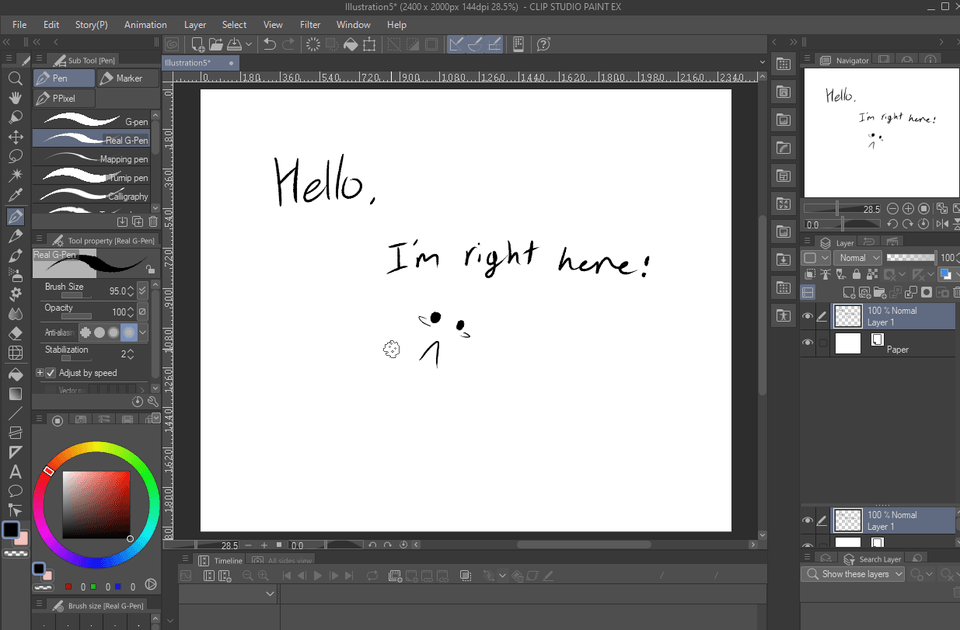The image size is (960, 630).
Task: Toggle Snap to Ruler in command bar
Action: click(x=457, y=44)
